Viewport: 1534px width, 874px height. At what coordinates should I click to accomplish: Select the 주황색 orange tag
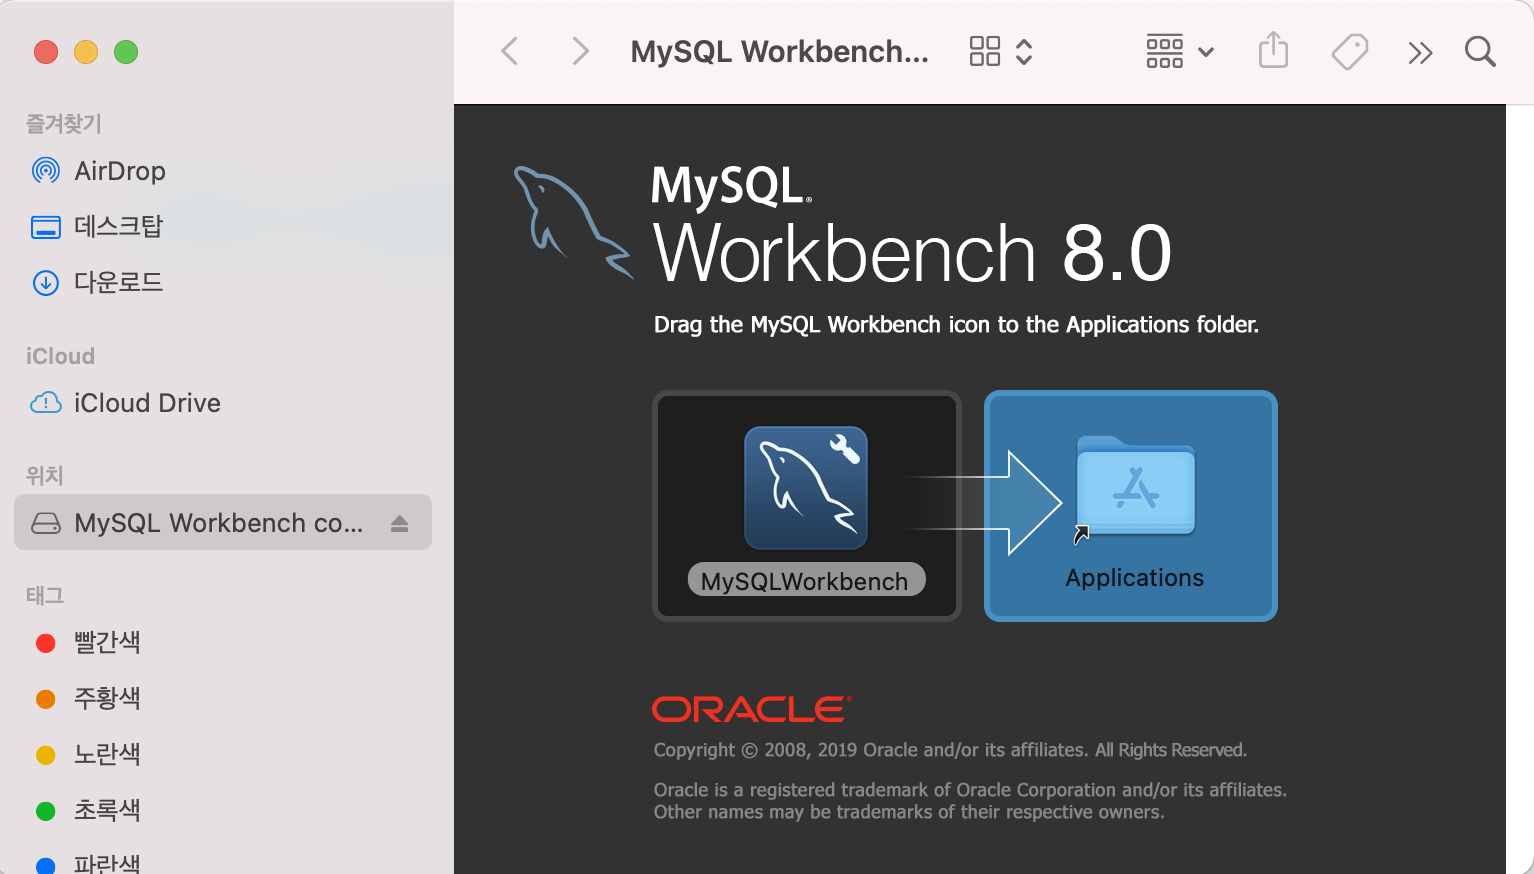[223, 699]
